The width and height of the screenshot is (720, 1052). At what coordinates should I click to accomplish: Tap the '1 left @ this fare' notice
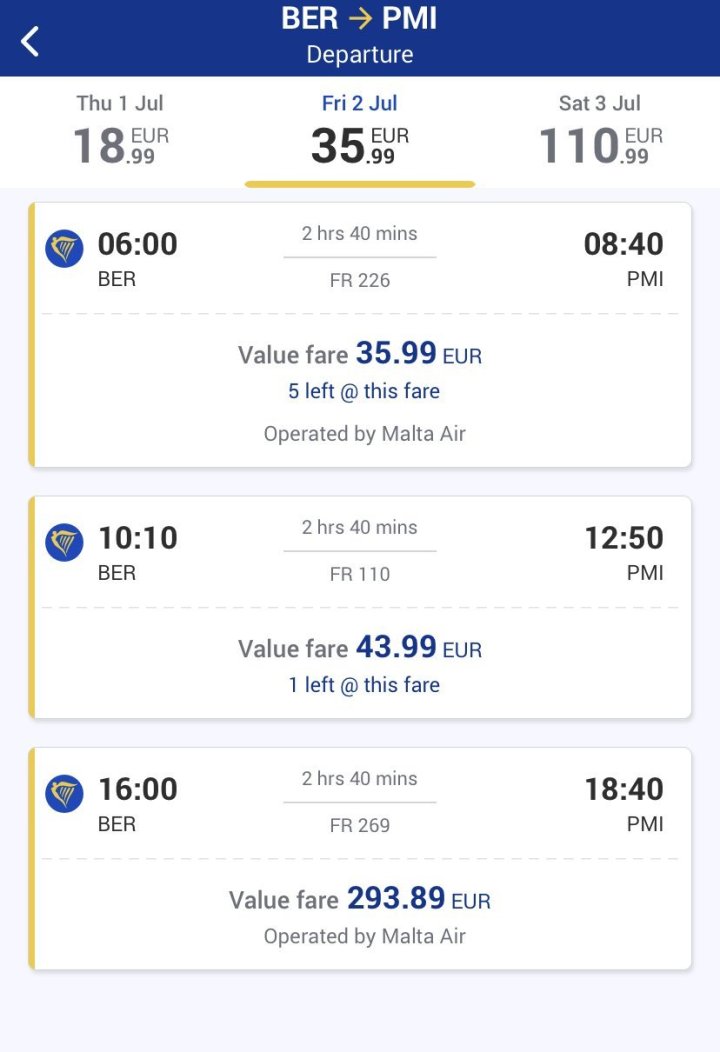(x=364, y=685)
